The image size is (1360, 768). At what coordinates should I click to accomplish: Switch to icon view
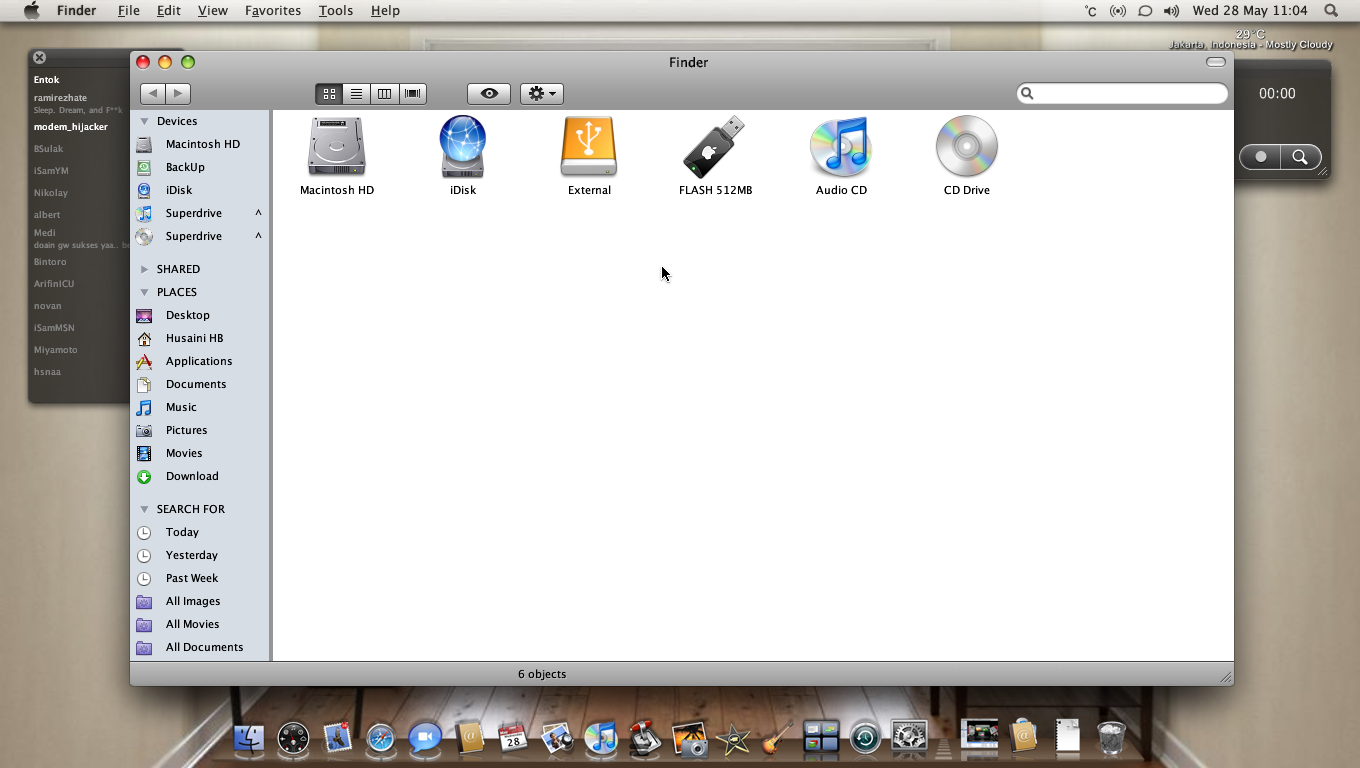click(x=329, y=94)
